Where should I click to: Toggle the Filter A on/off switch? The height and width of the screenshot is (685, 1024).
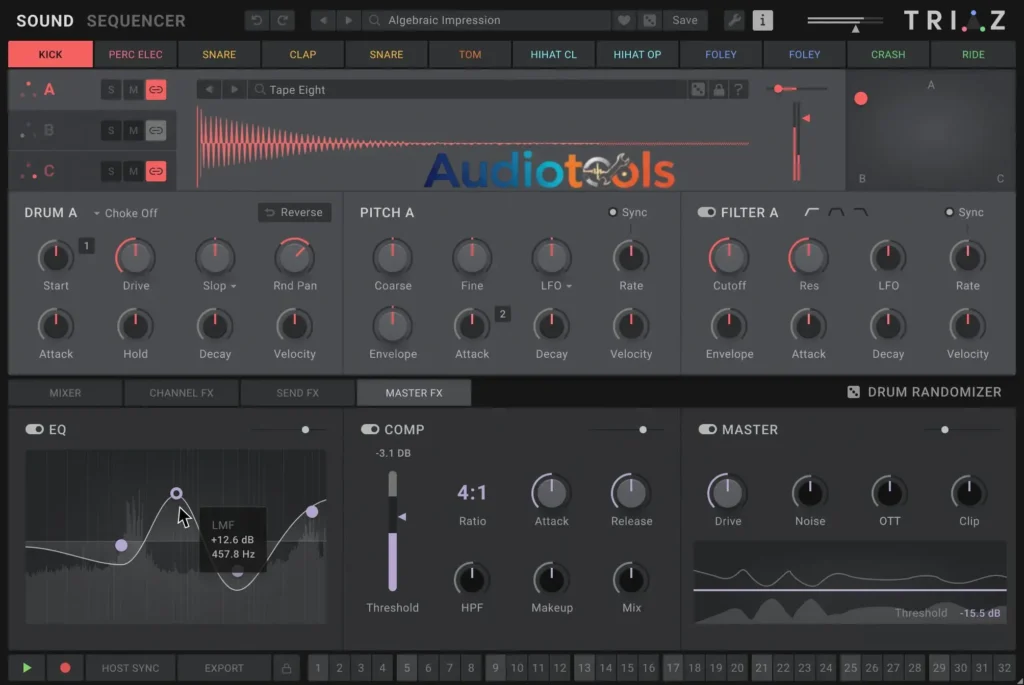[706, 212]
